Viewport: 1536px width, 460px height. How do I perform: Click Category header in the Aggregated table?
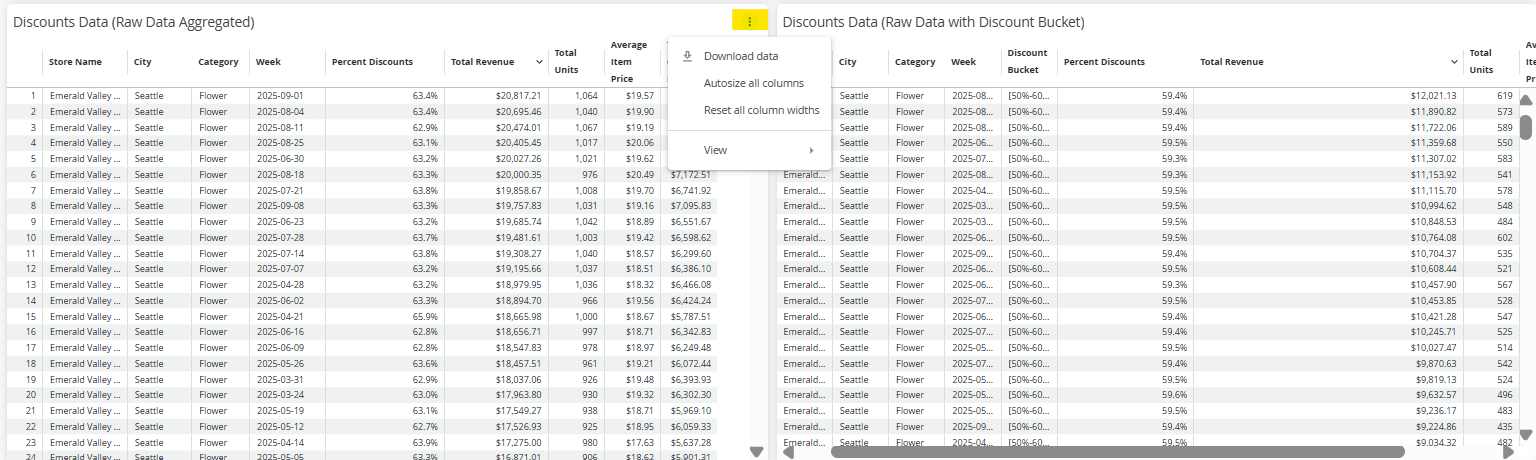pos(218,62)
